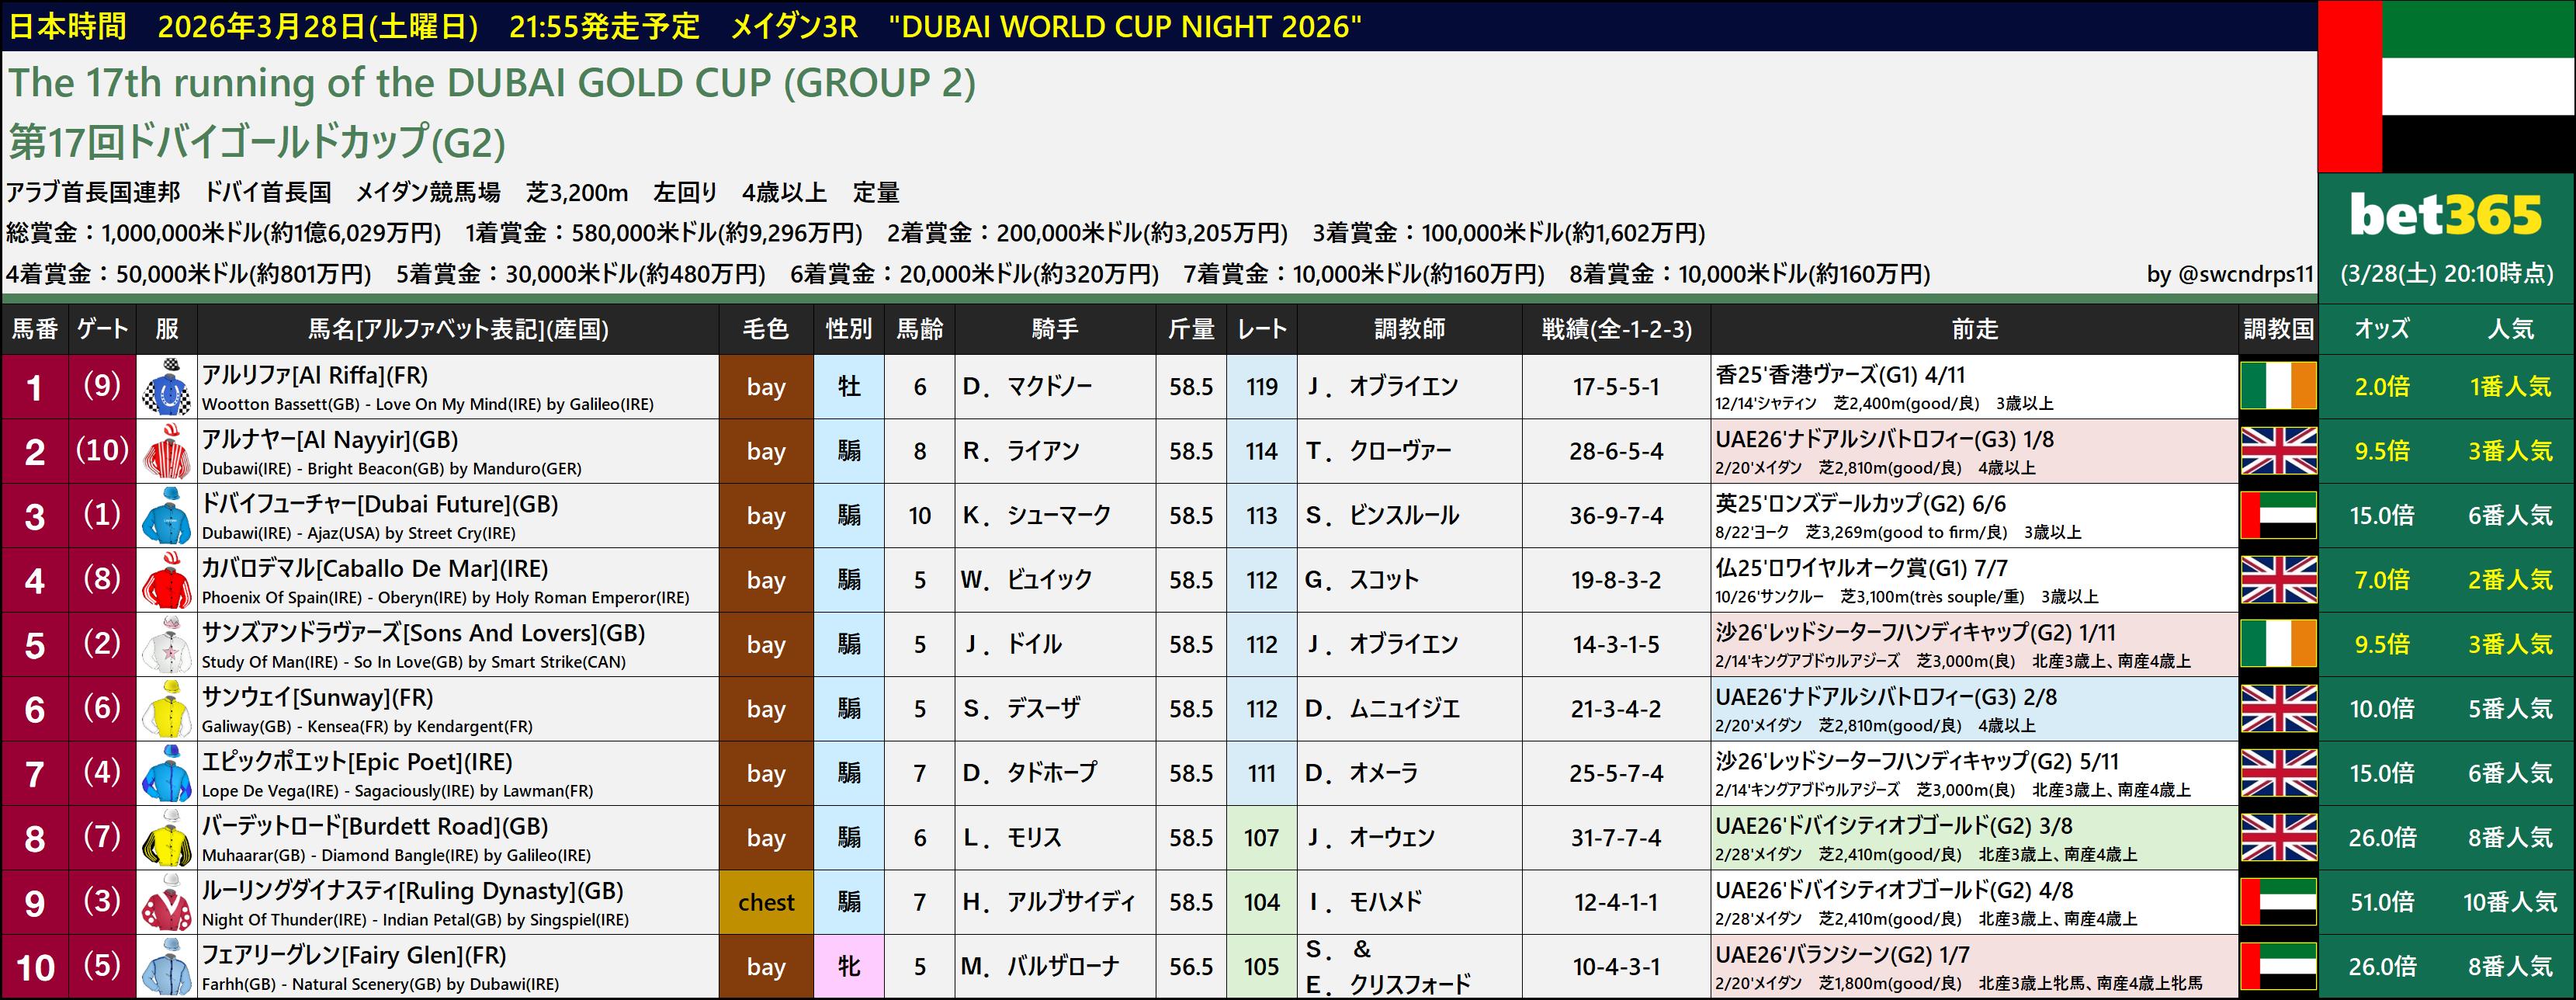Click Al Riffa's 2.0倍 odds cell
The width and height of the screenshot is (2576, 1000).
pyautogui.click(x=2382, y=387)
